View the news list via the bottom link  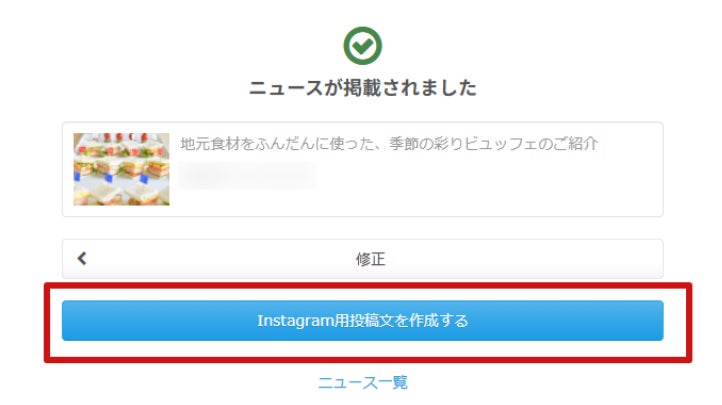(x=363, y=382)
